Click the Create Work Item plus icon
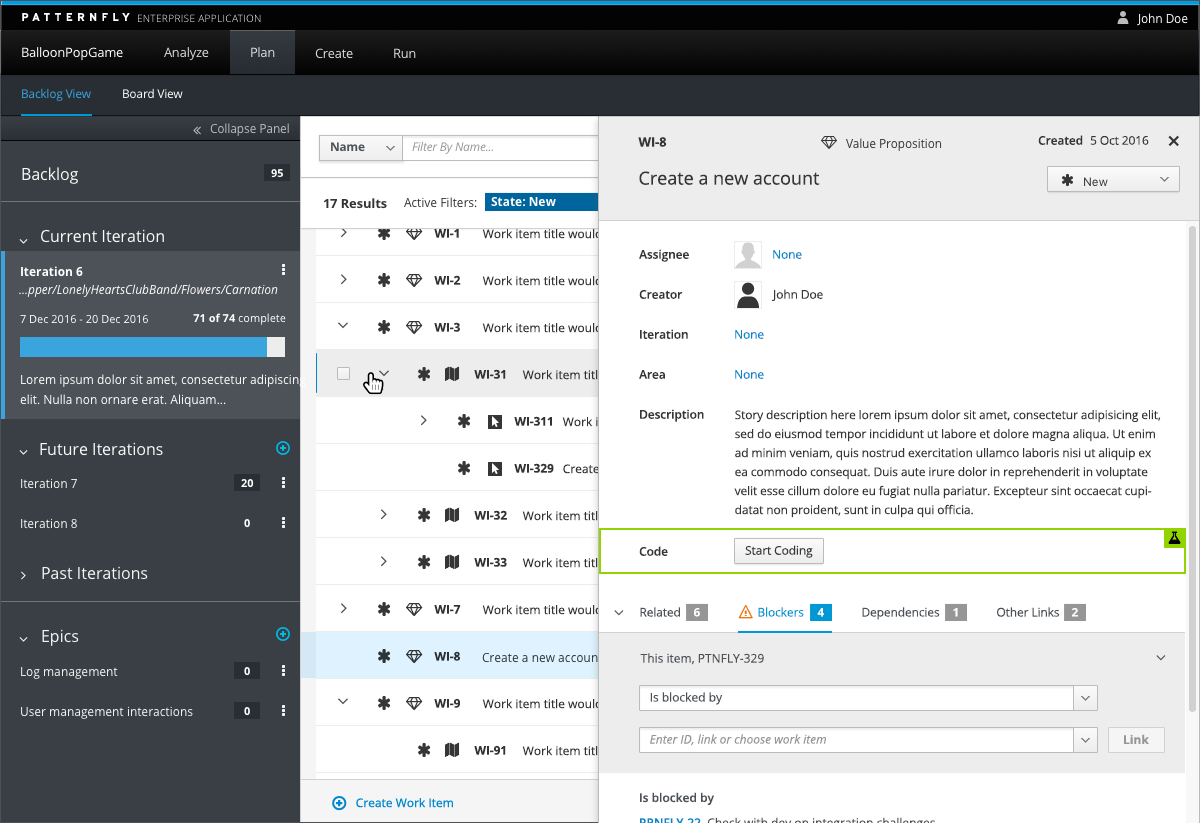1200x823 pixels. (x=339, y=802)
